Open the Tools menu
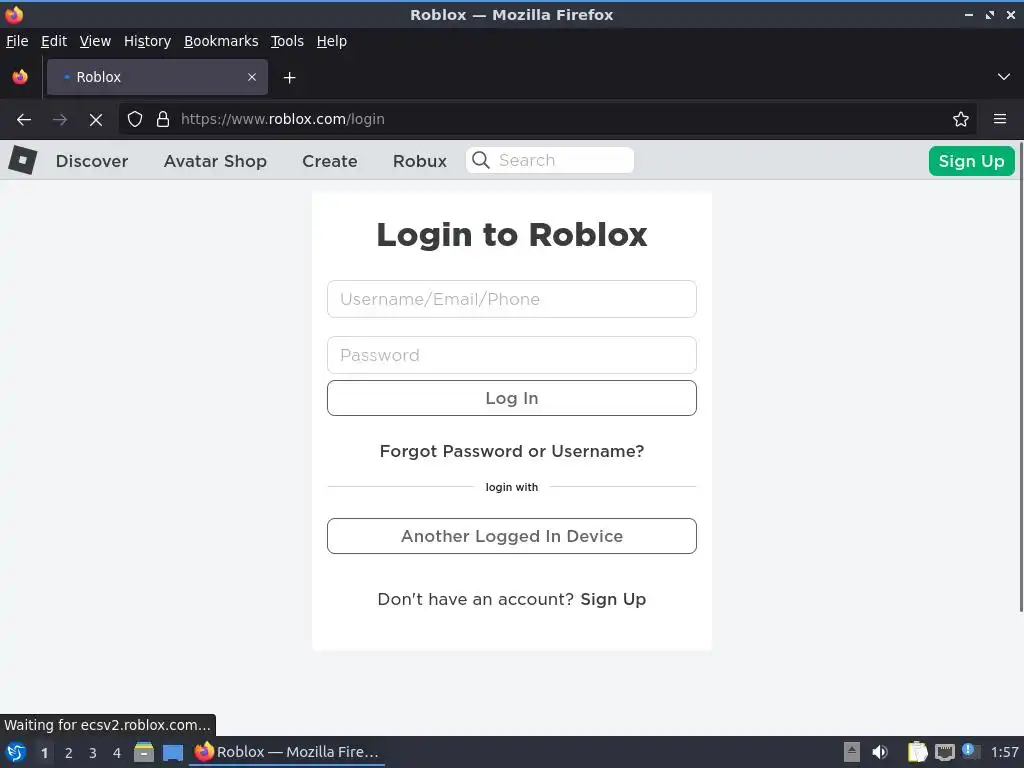1024x768 pixels. (x=287, y=41)
